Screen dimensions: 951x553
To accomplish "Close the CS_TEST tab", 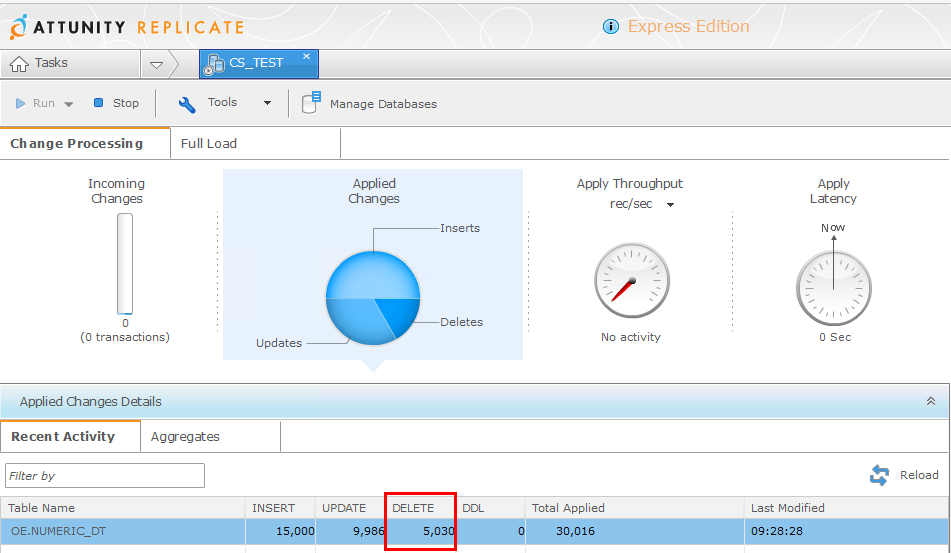I will (x=306, y=56).
